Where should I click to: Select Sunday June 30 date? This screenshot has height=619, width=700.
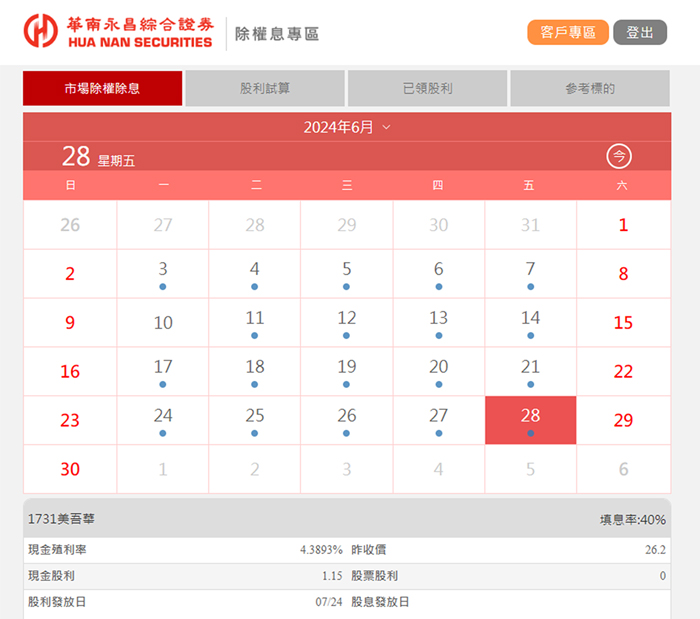click(70, 469)
